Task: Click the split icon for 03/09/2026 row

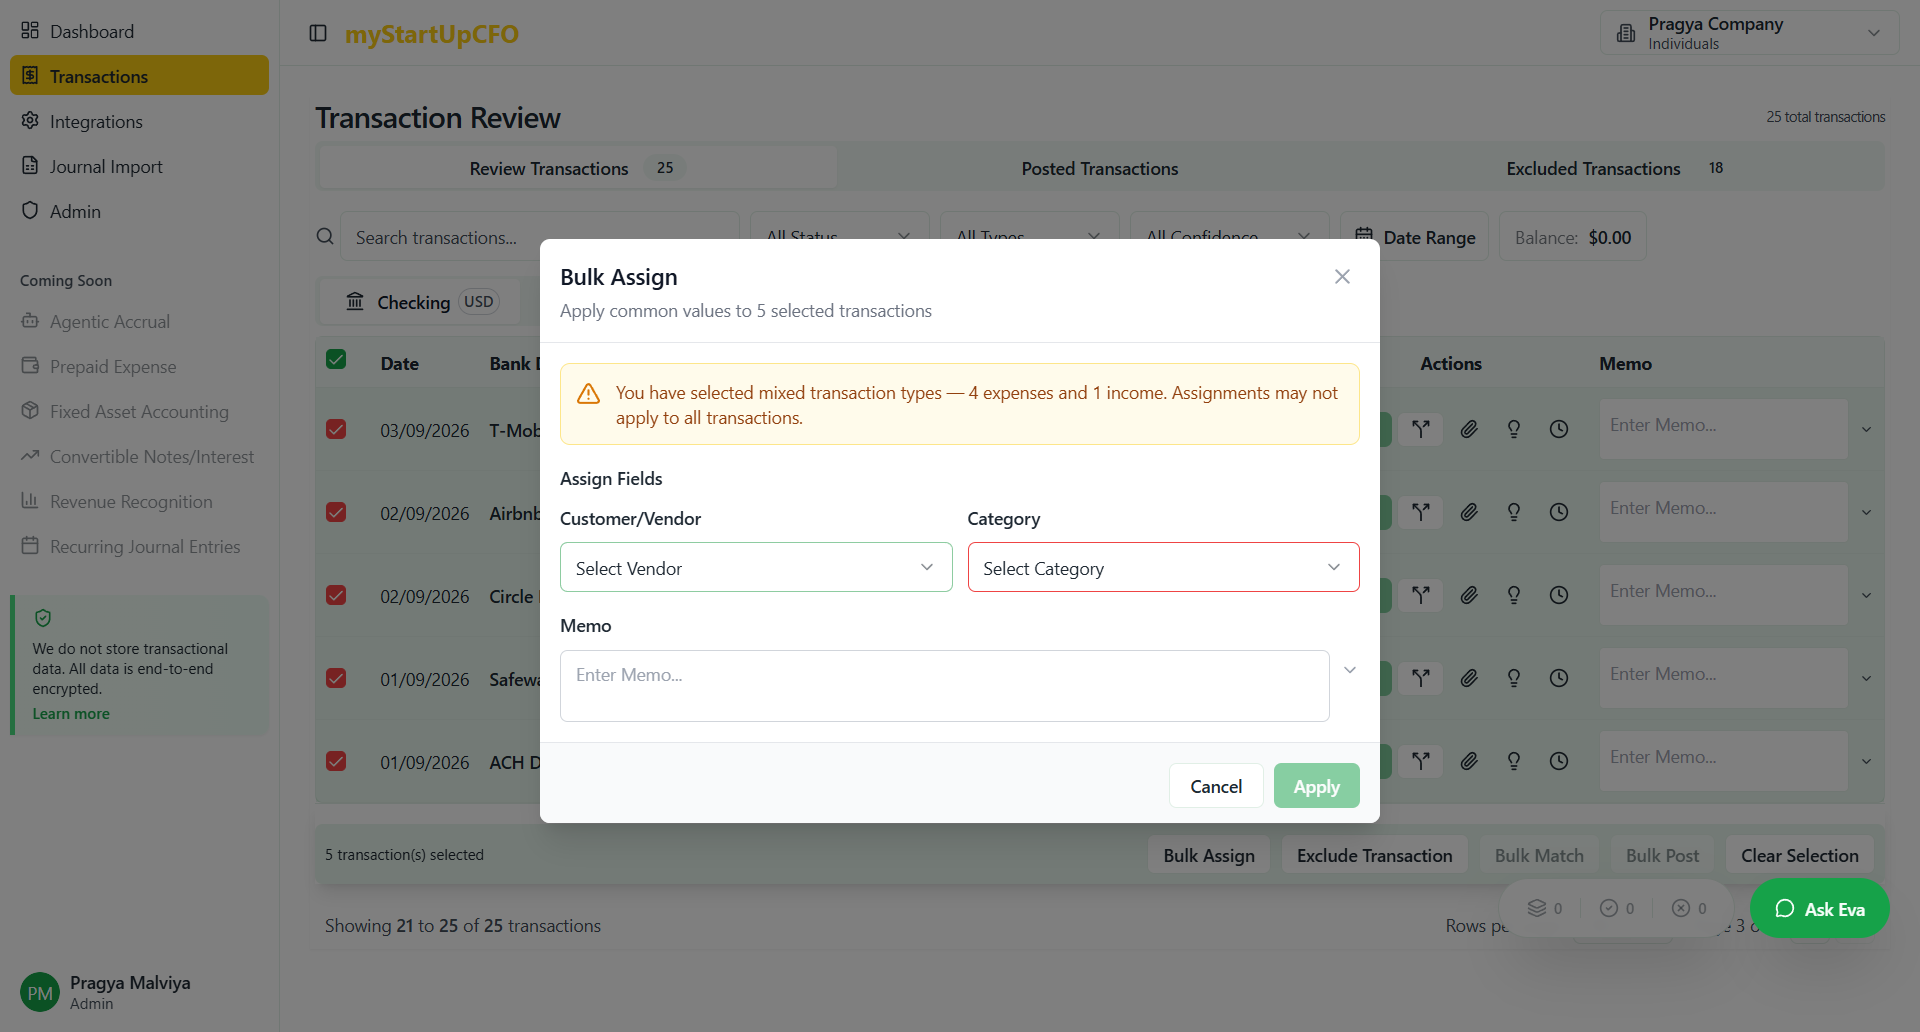Action: pyautogui.click(x=1420, y=429)
